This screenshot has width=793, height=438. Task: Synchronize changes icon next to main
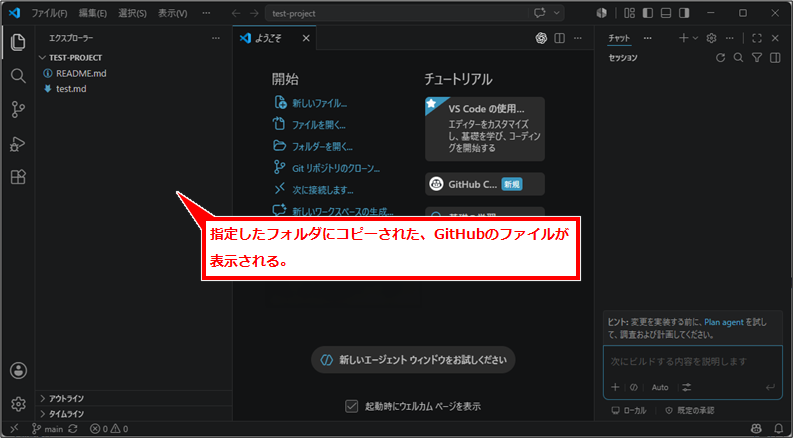tap(73, 429)
